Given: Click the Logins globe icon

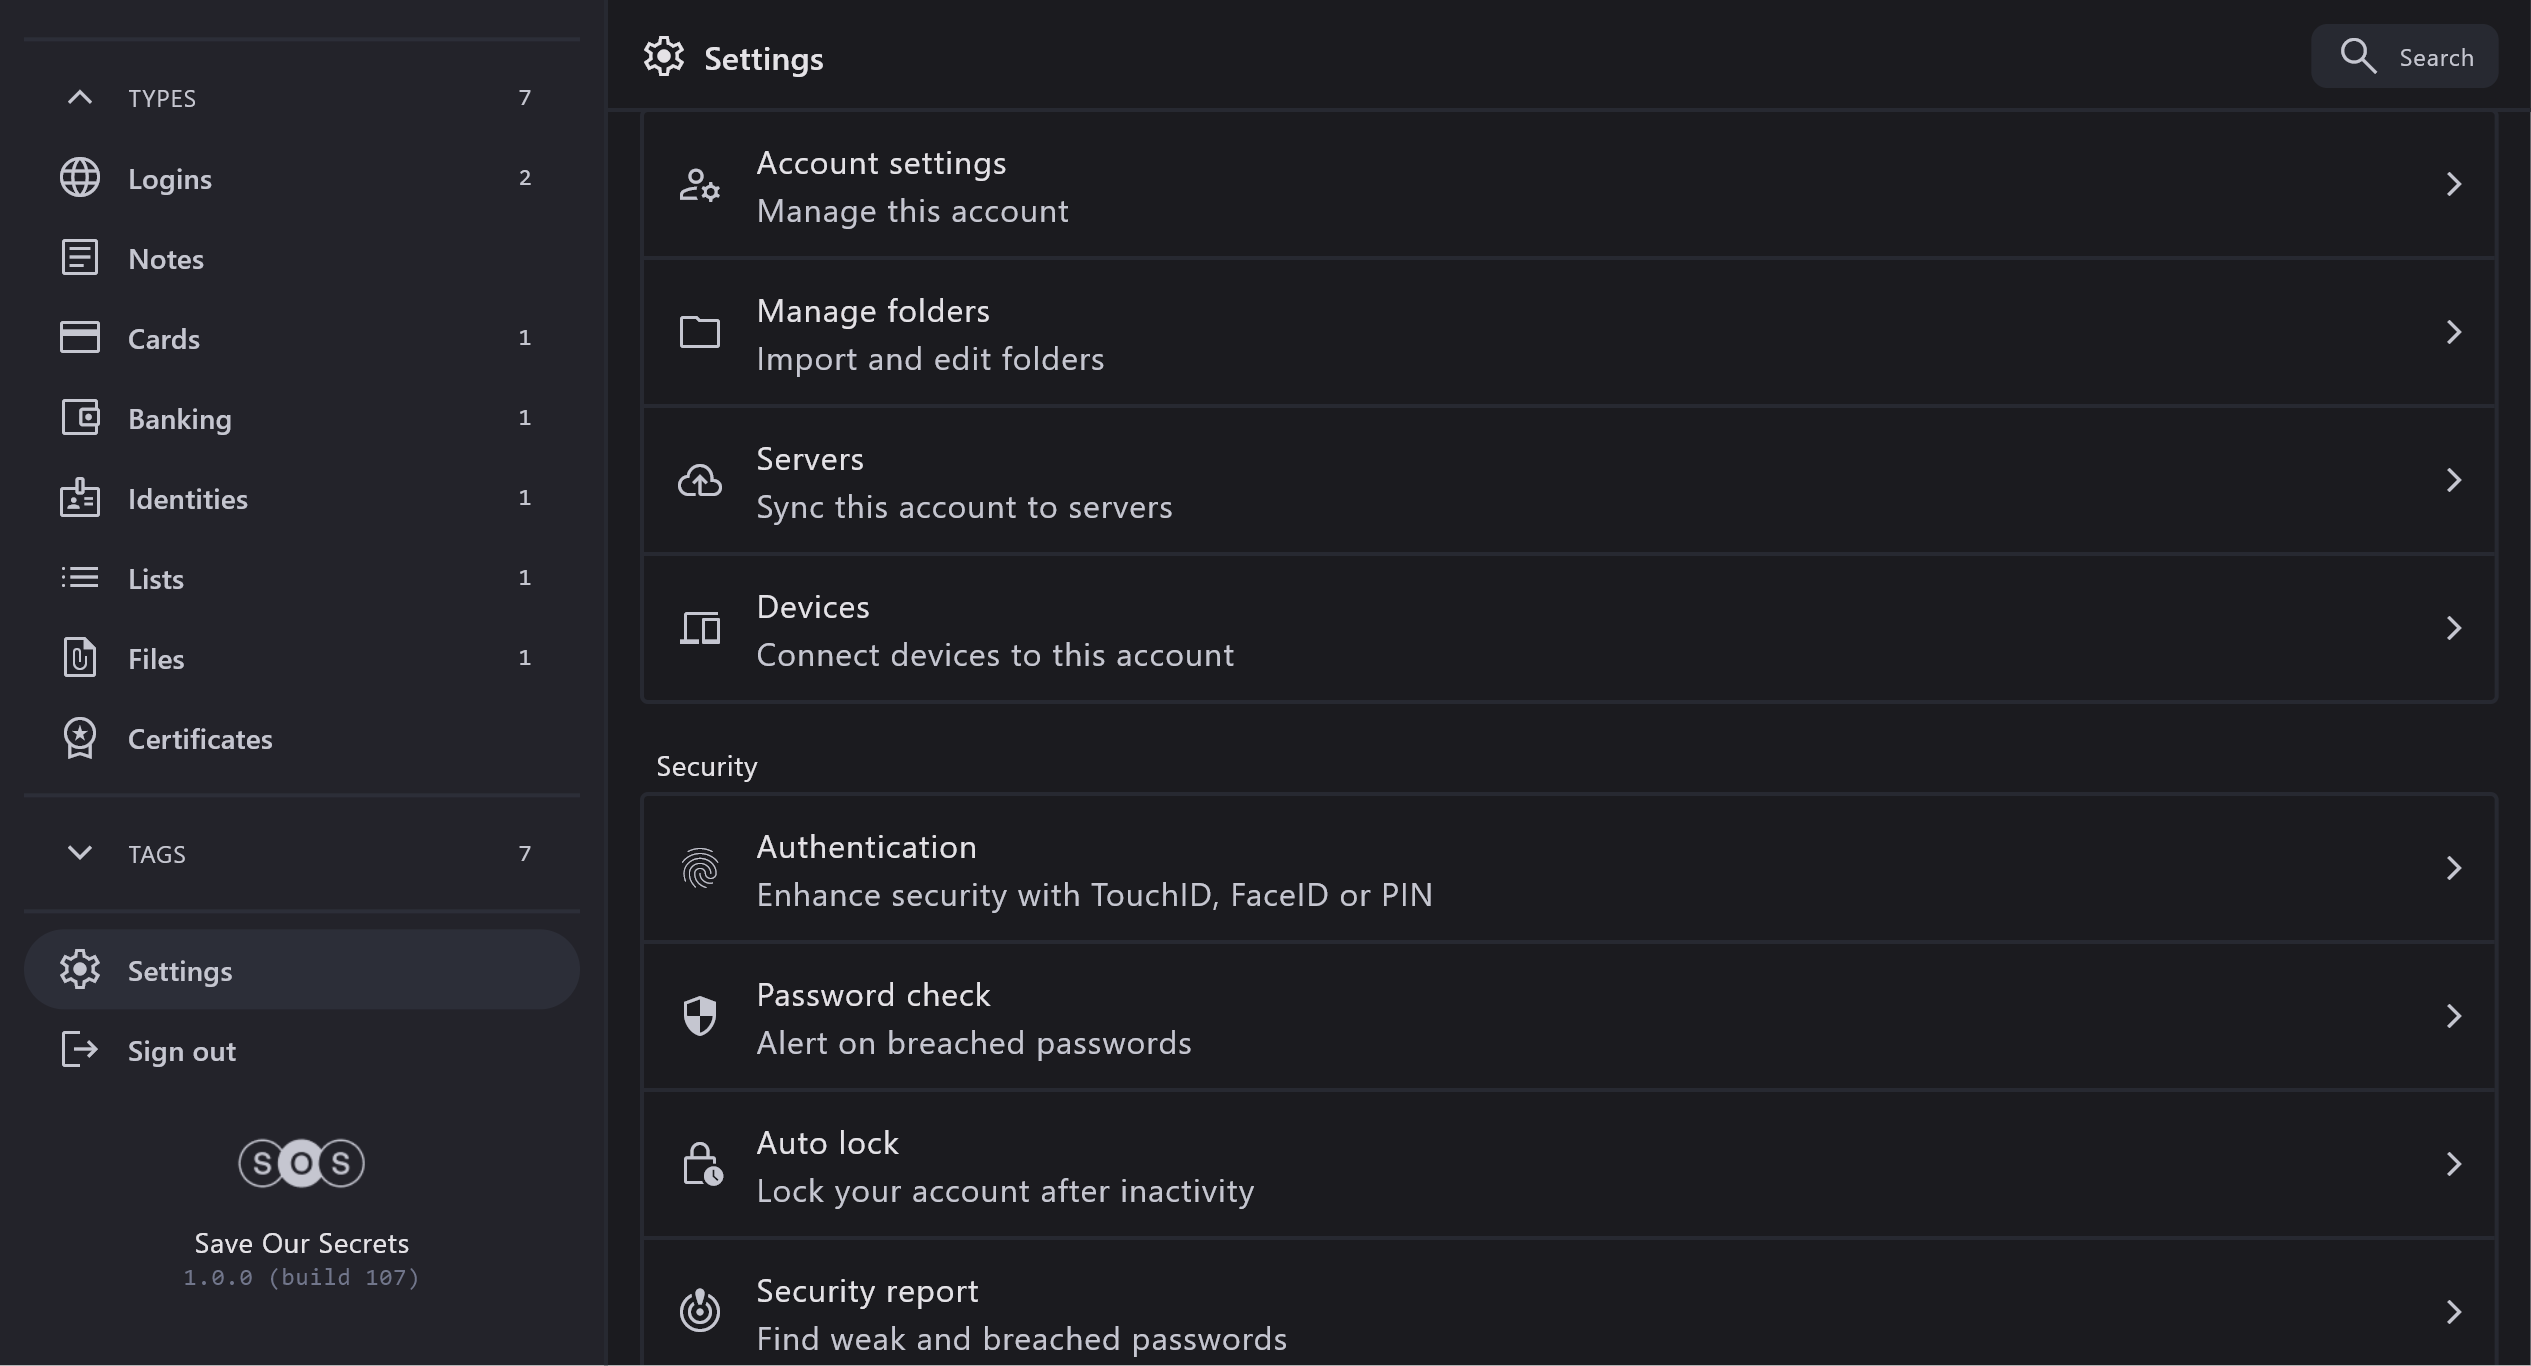Looking at the screenshot, I should pyautogui.click(x=80, y=178).
